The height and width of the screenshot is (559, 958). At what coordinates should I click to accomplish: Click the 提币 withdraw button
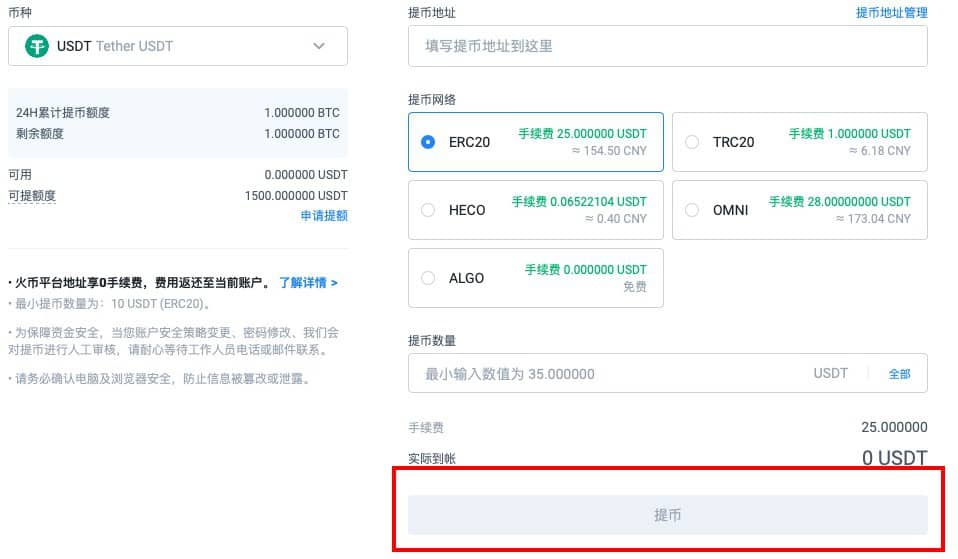tap(668, 515)
